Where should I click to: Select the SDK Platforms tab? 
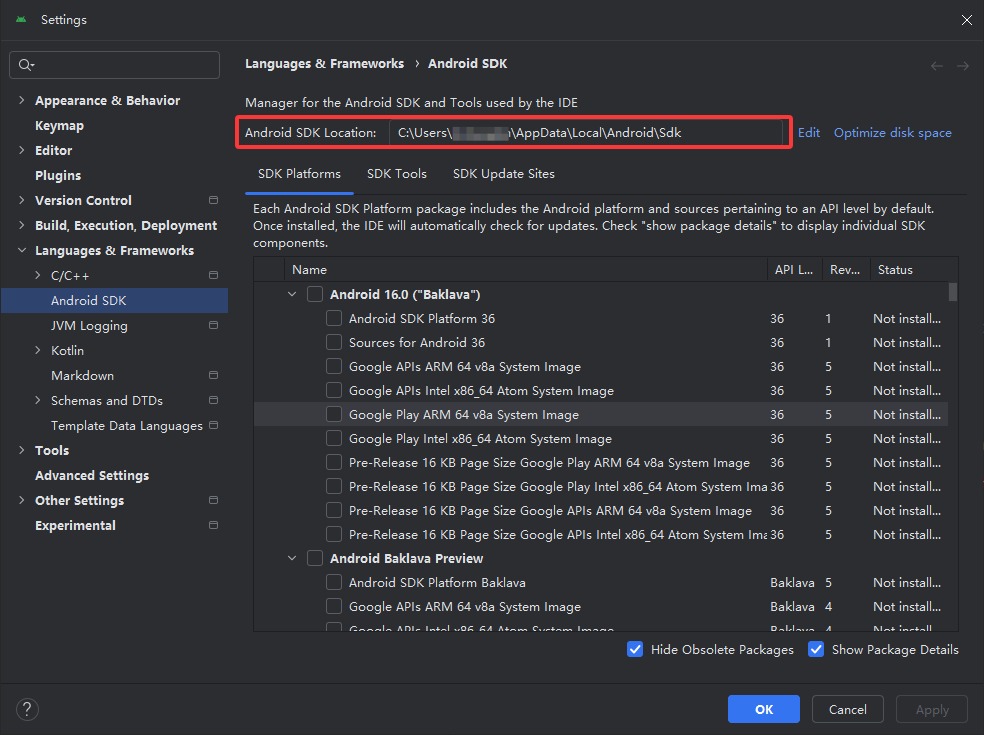[x=299, y=174]
